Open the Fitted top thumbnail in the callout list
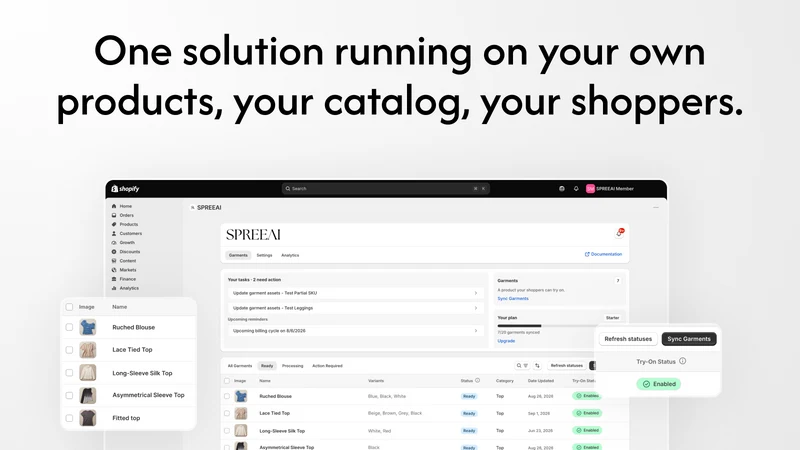The image size is (800, 450). 88,418
